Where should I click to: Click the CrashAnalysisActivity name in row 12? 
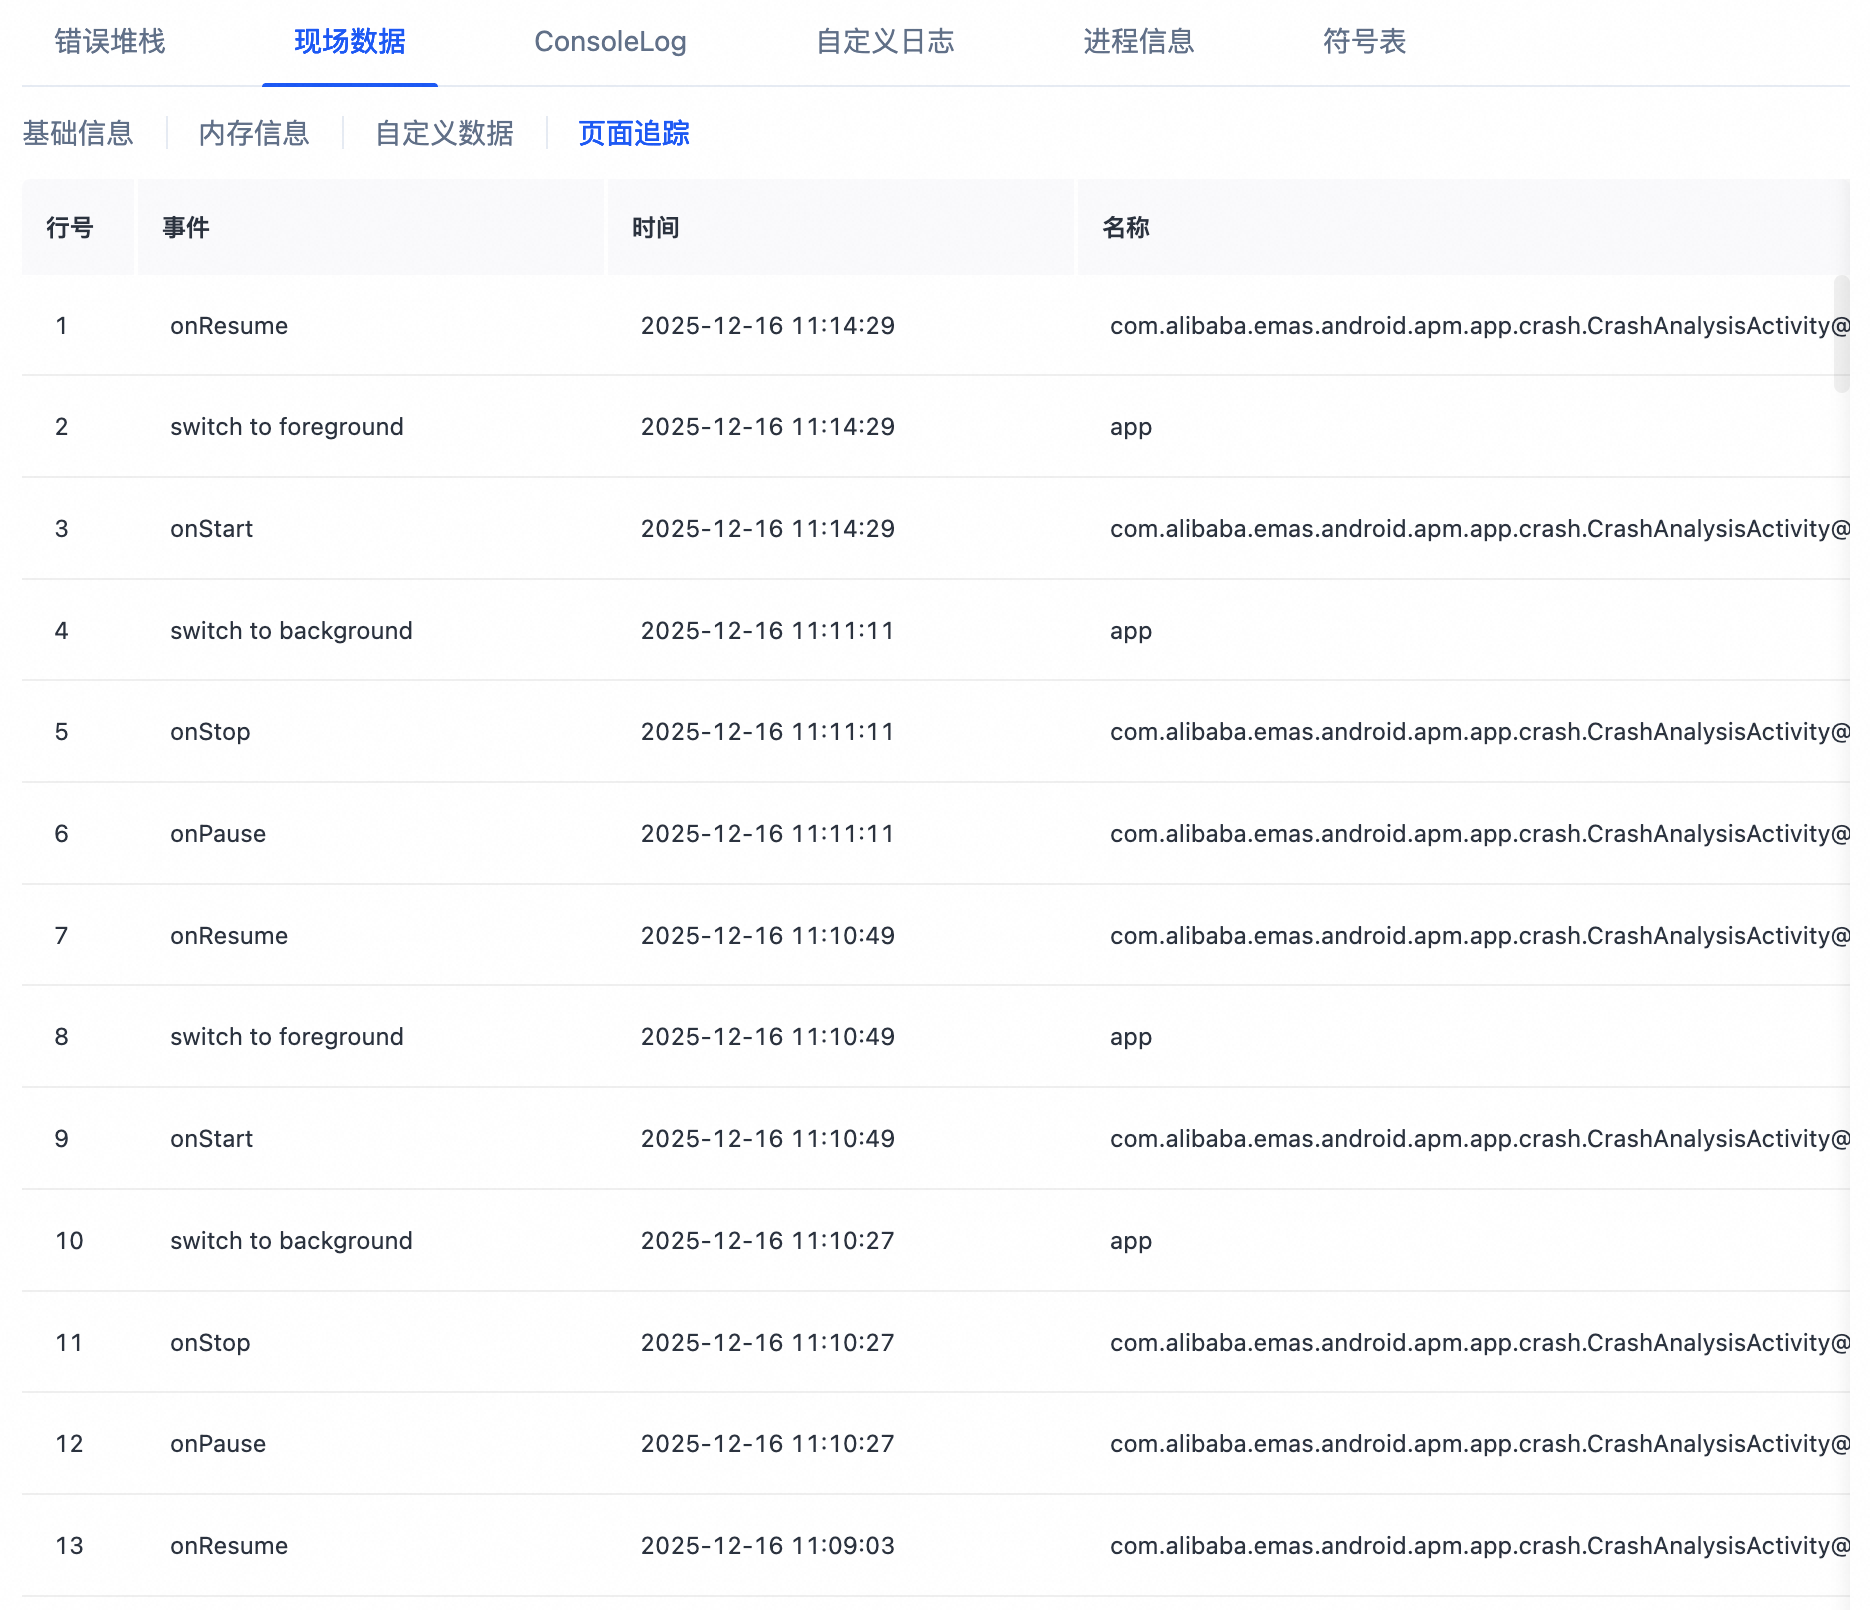[1479, 1444]
